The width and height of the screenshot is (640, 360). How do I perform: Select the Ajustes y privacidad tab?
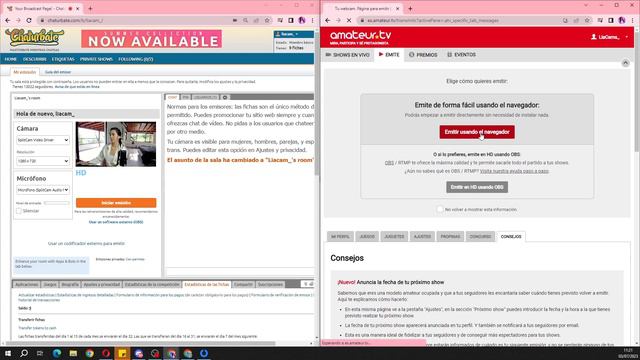(102, 284)
